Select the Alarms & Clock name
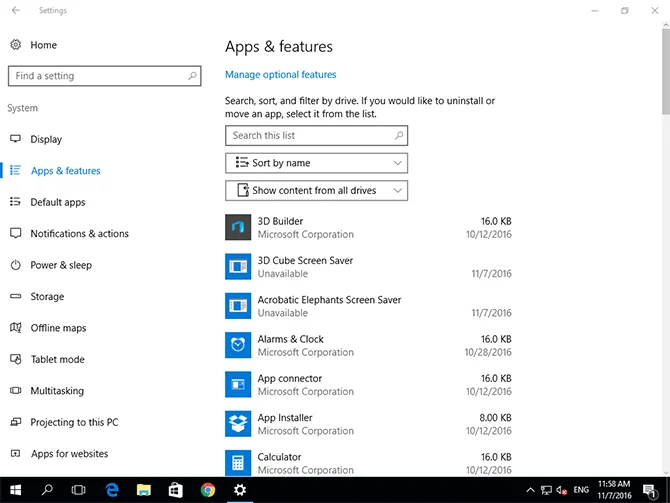Screen dimensions: 670x503 coord(291,339)
